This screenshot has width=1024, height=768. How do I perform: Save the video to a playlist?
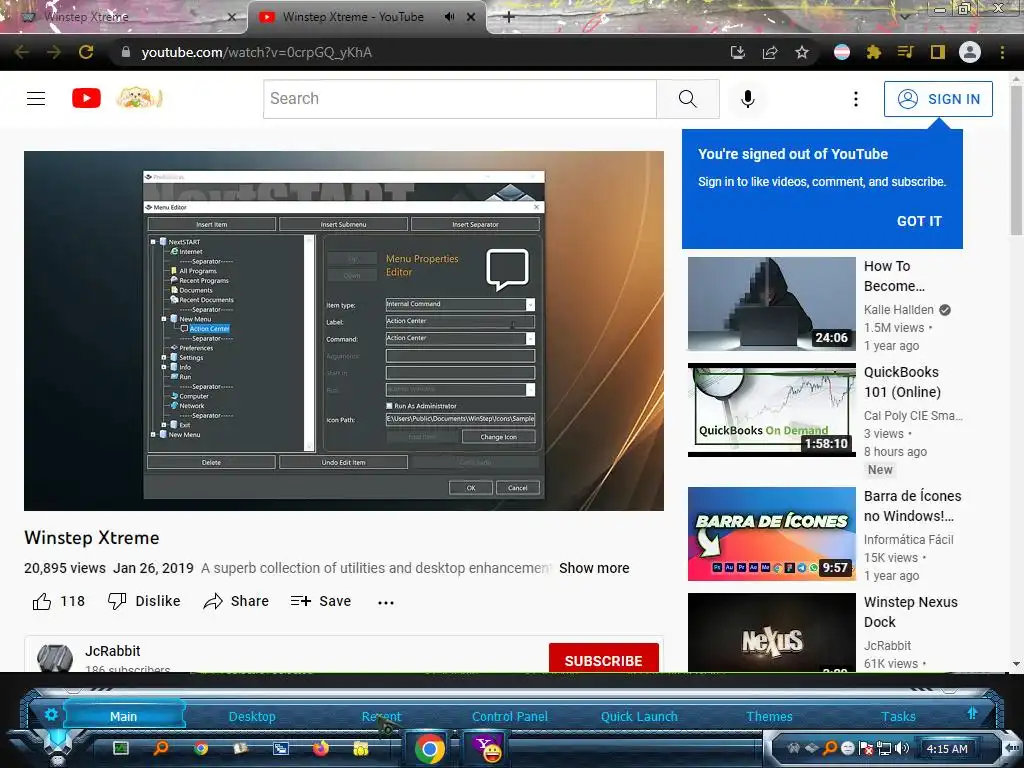pos(321,601)
